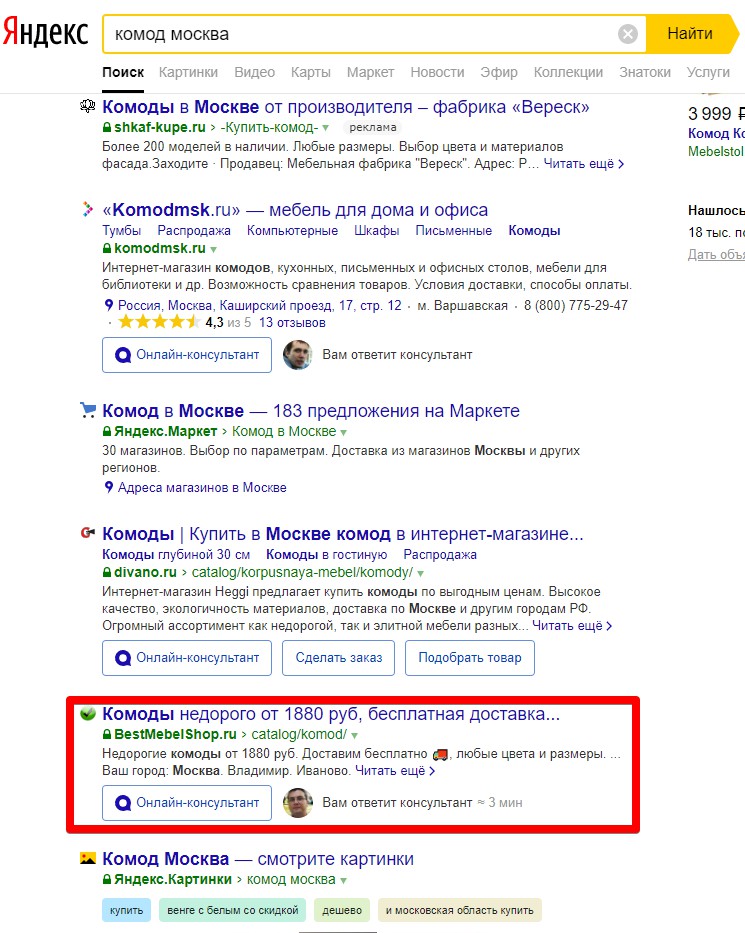745x933 pixels.
Task: Open Адреса магазинов в Москве link
Action: (x=202, y=487)
